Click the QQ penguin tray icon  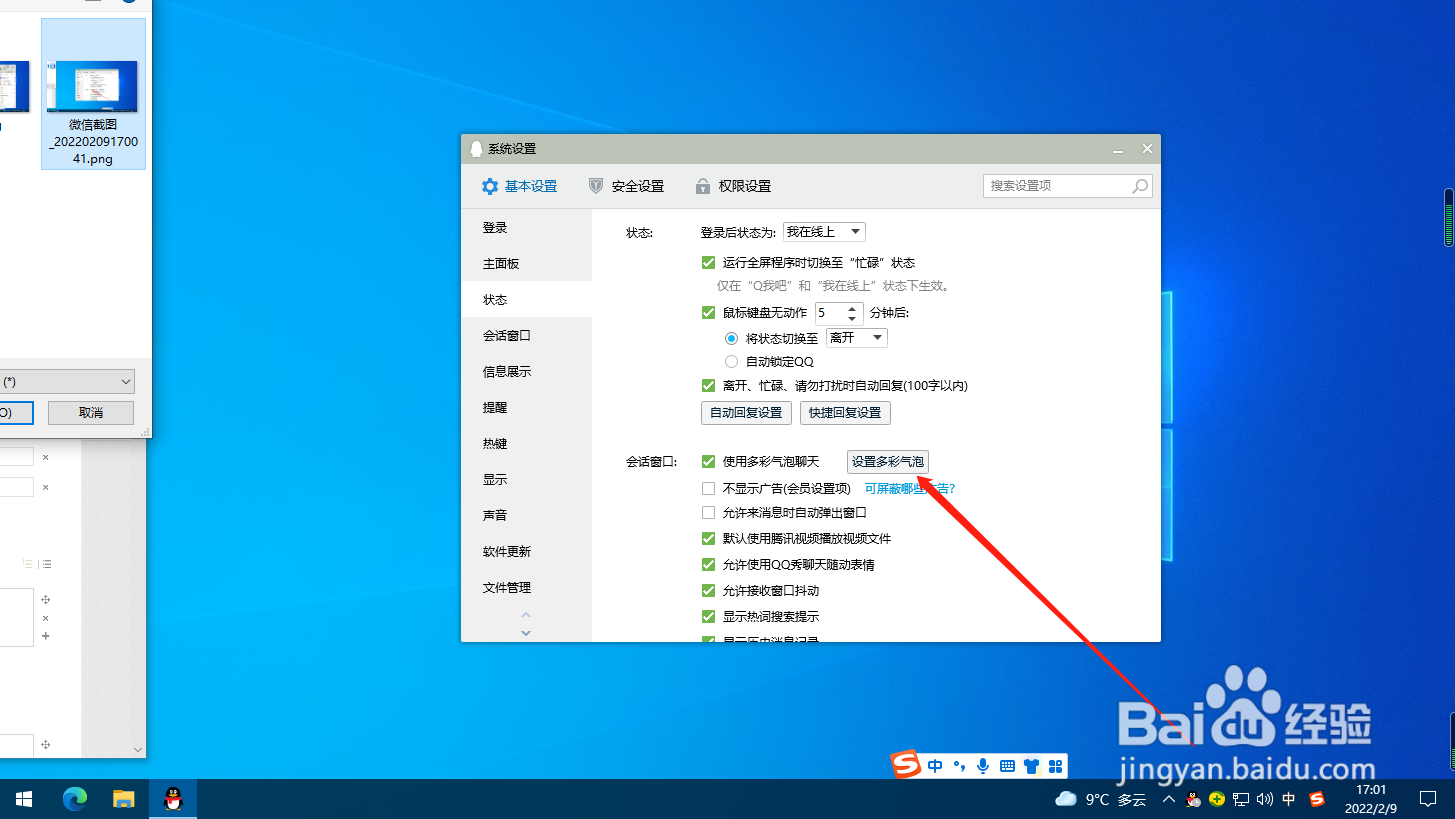tap(1193, 799)
